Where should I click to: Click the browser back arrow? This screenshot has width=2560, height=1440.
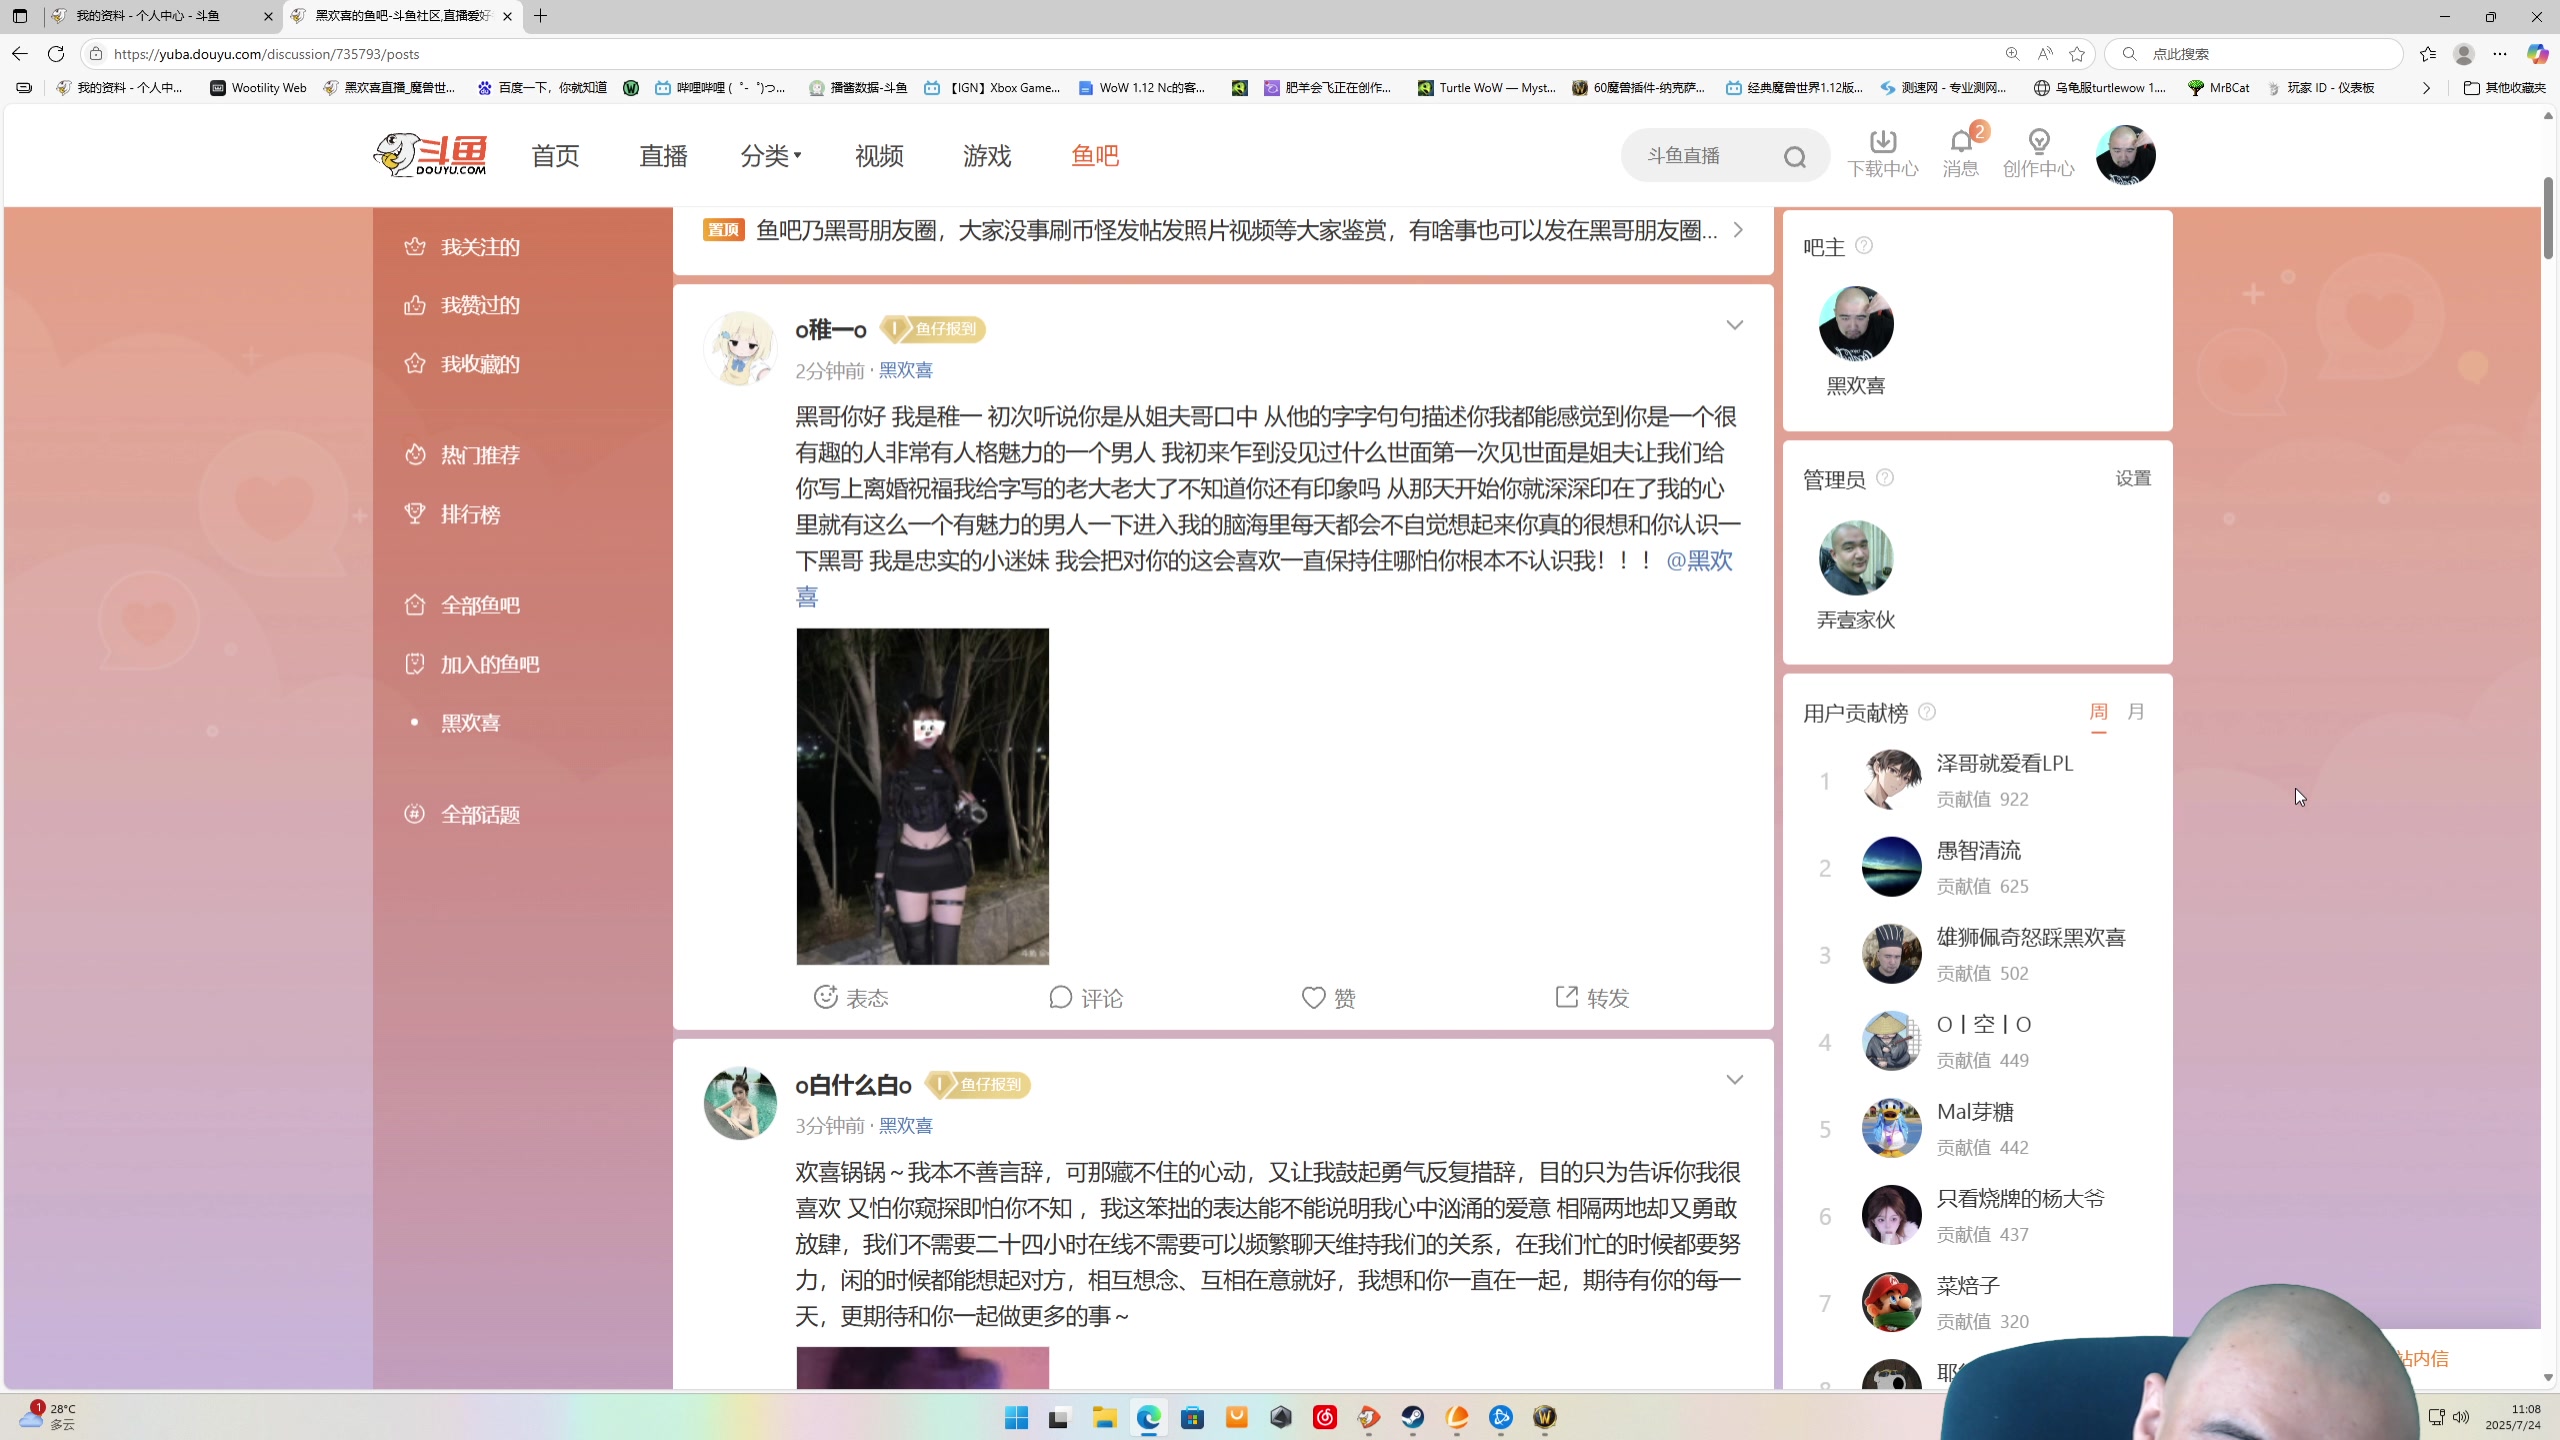20,54
